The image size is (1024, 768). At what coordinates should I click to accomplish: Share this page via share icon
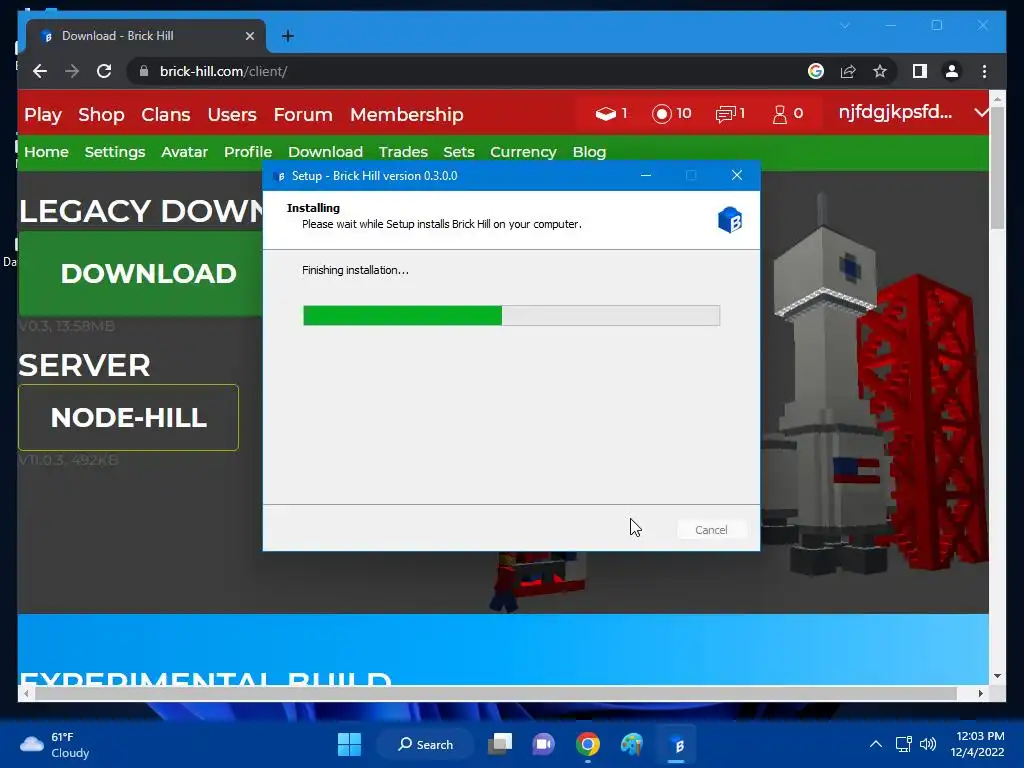848,71
